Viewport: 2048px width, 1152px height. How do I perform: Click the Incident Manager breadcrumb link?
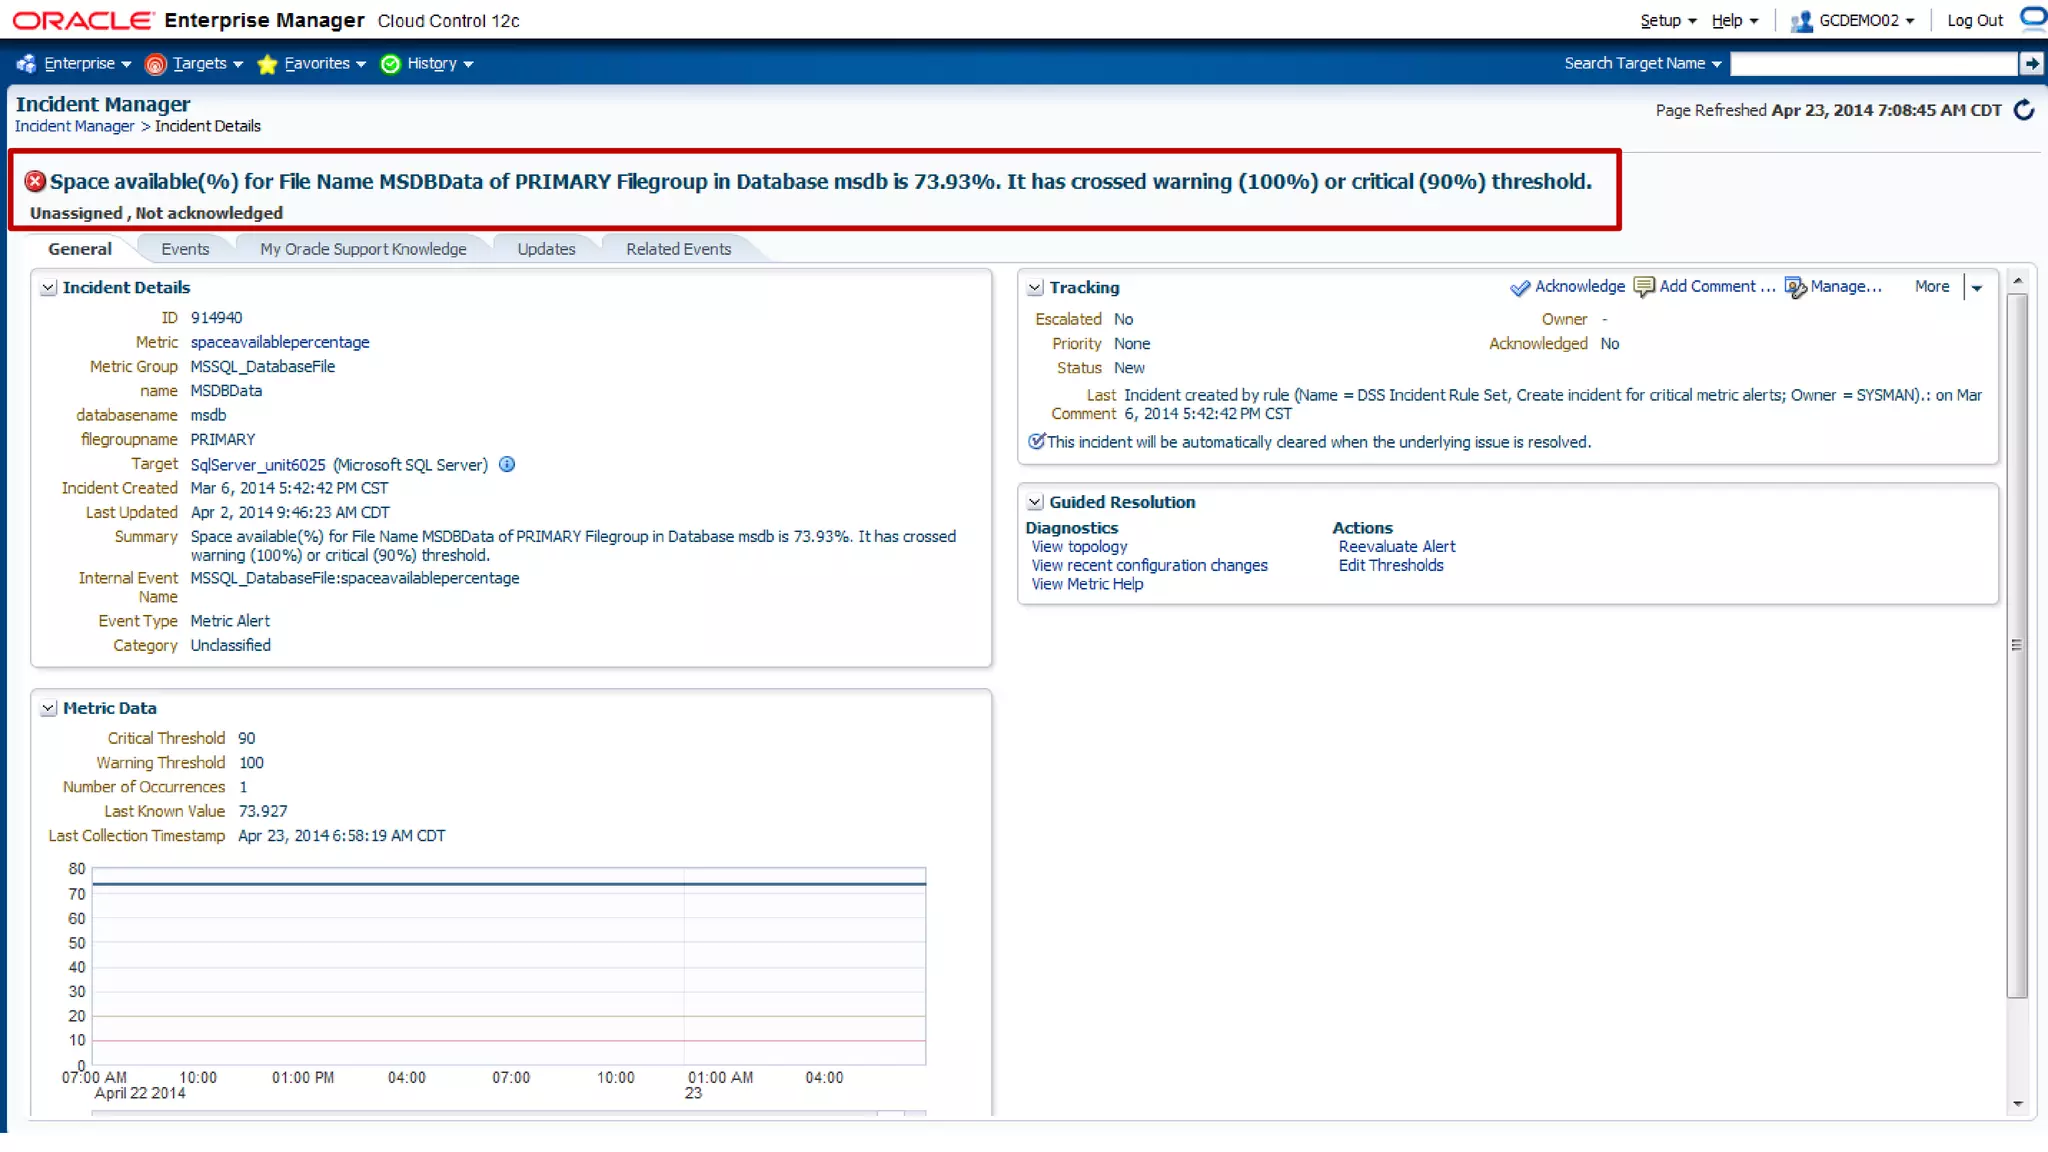click(74, 126)
